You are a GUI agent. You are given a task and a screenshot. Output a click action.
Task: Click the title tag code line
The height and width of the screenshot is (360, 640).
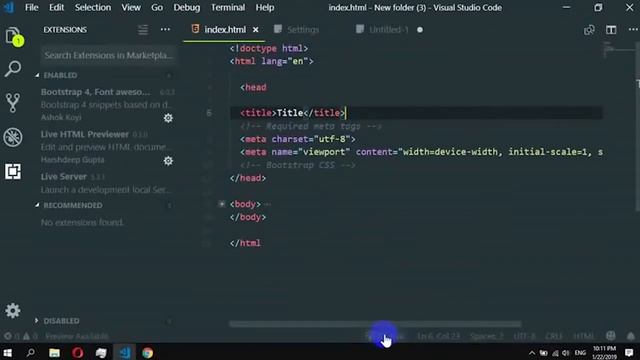293,113
